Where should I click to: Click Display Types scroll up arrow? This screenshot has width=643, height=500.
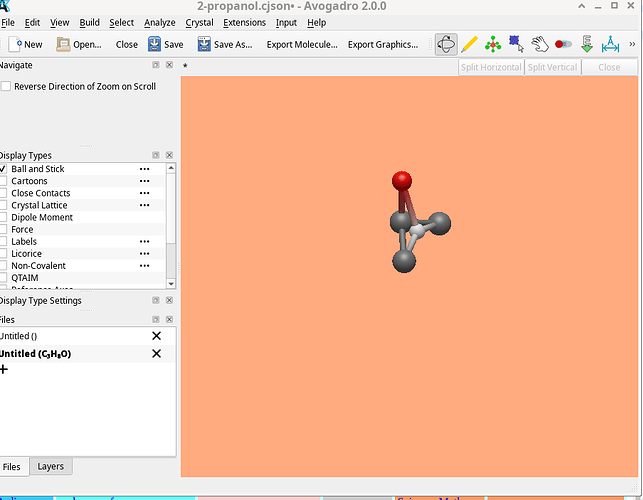[171, 168]
